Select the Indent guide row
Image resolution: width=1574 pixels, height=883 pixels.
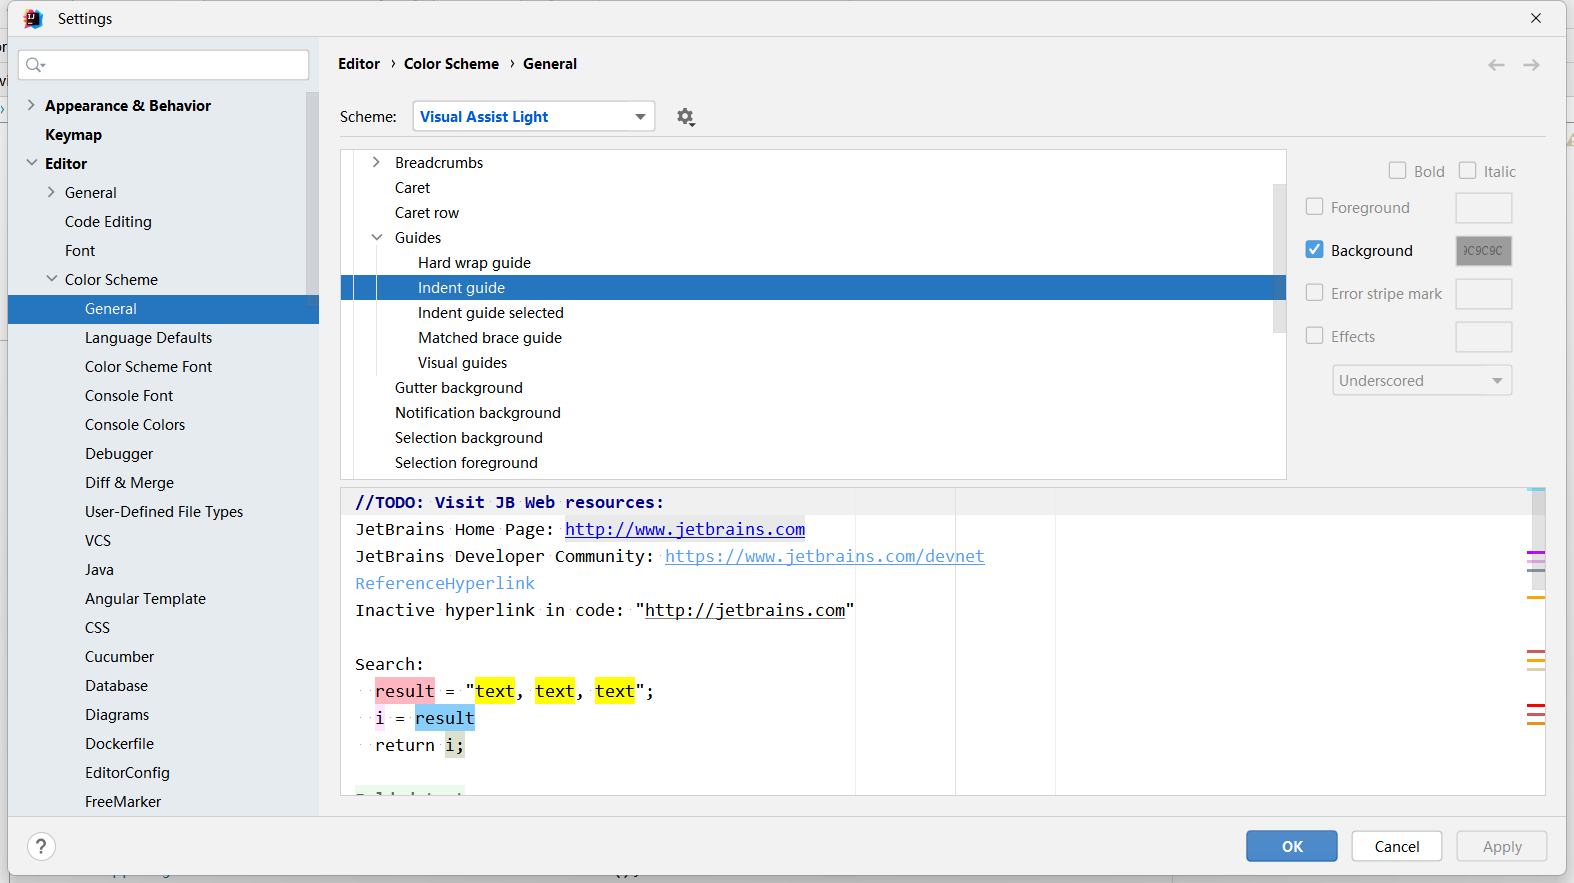click(x=813, y=288)
